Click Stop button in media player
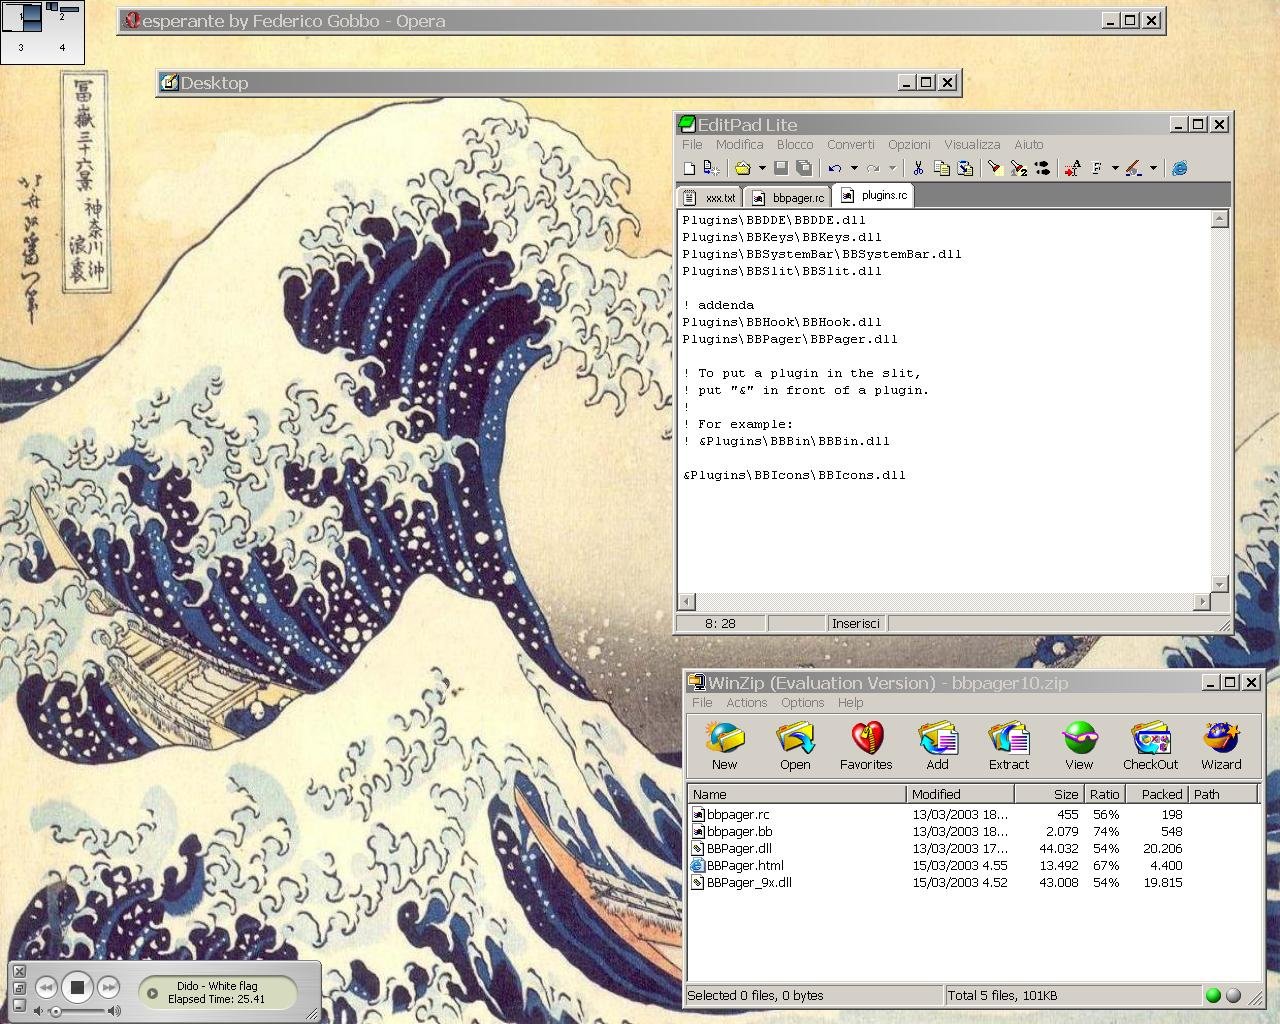 pos(77,987)
